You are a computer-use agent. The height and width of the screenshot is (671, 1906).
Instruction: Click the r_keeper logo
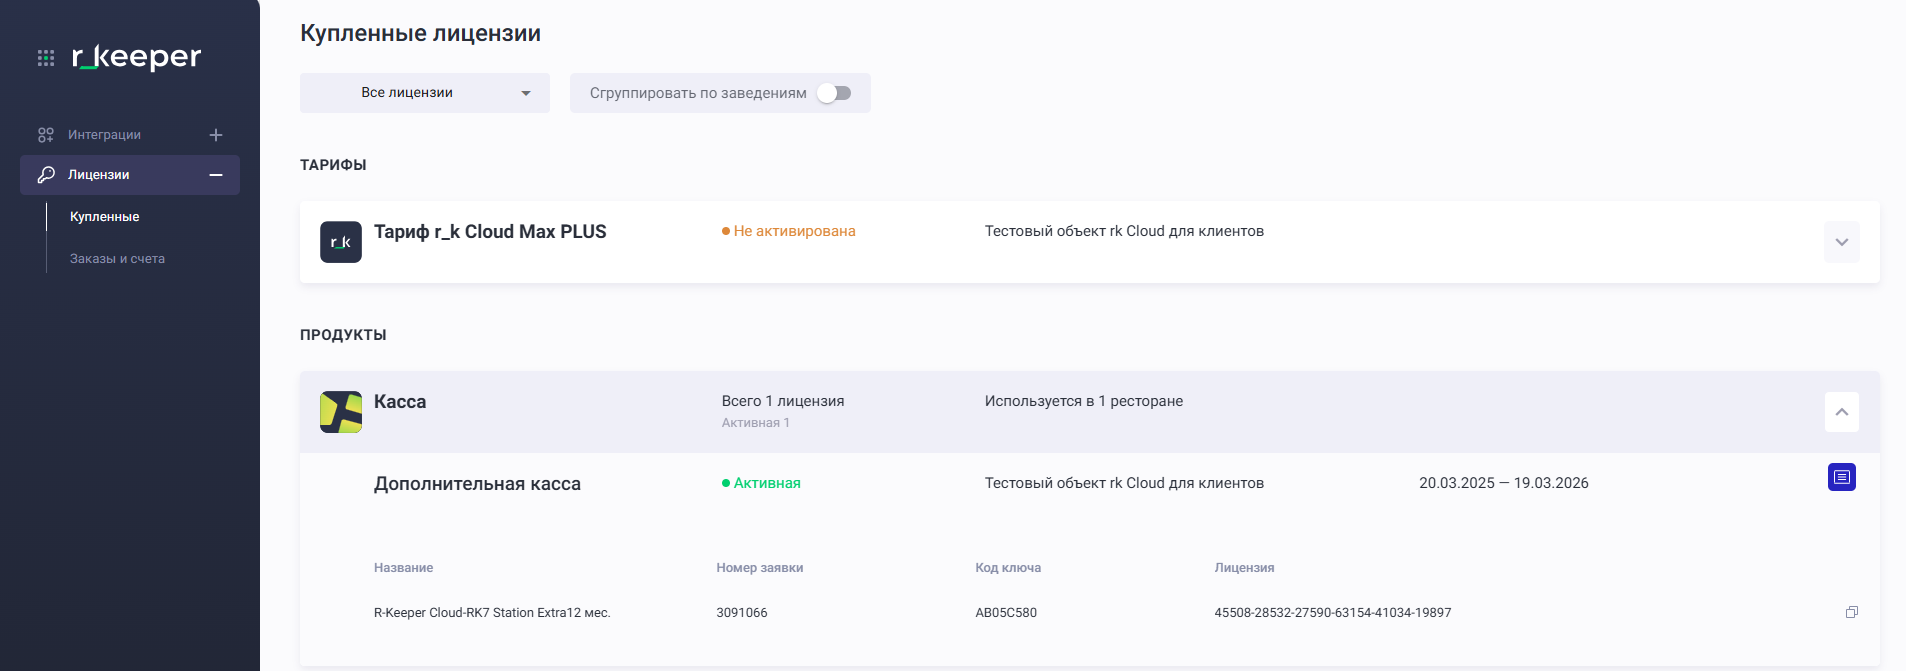pos(136,57)
